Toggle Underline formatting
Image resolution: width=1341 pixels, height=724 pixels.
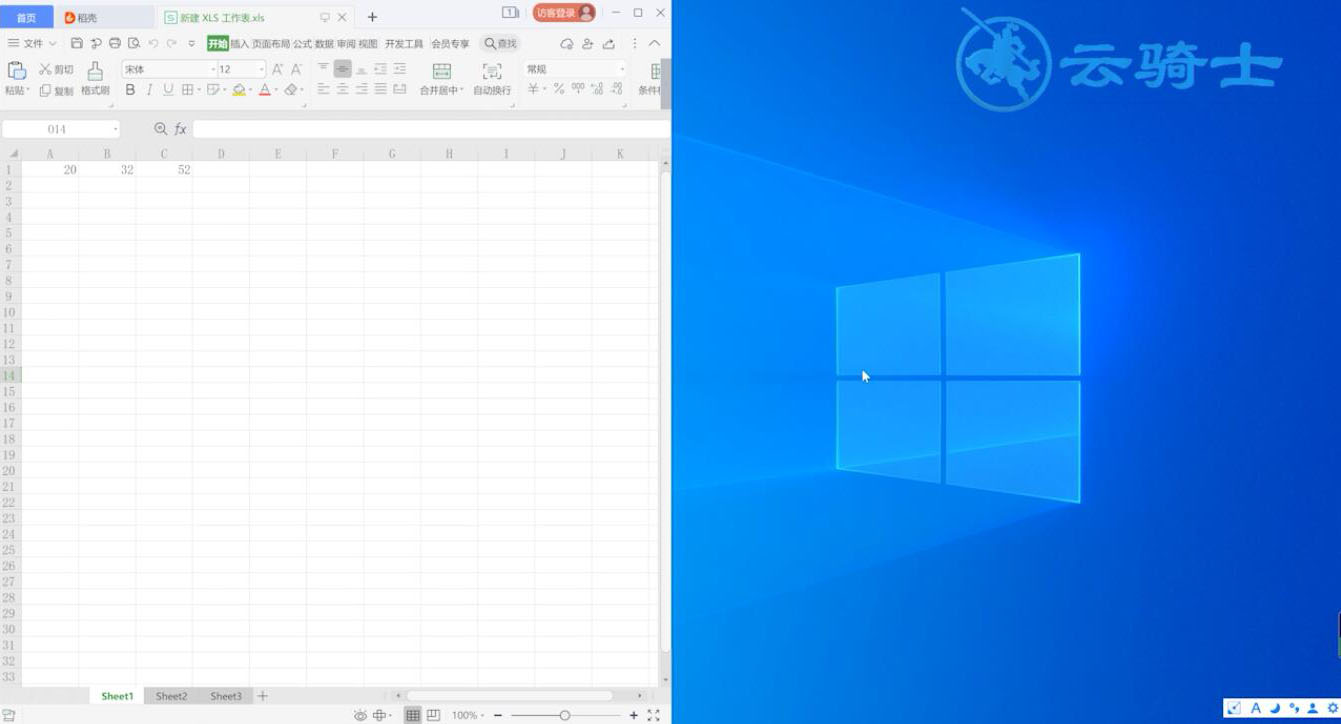coord(168,90)
